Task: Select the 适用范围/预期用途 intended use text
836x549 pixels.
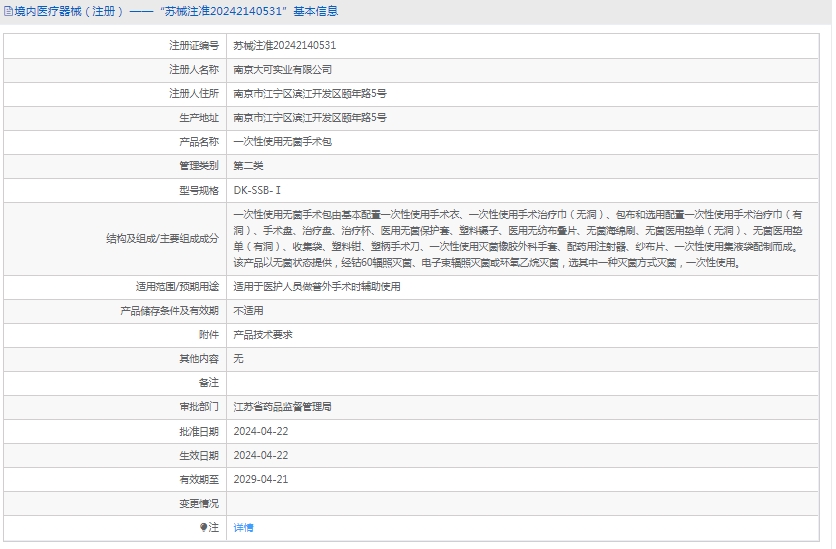Action: tap(316, 286)
